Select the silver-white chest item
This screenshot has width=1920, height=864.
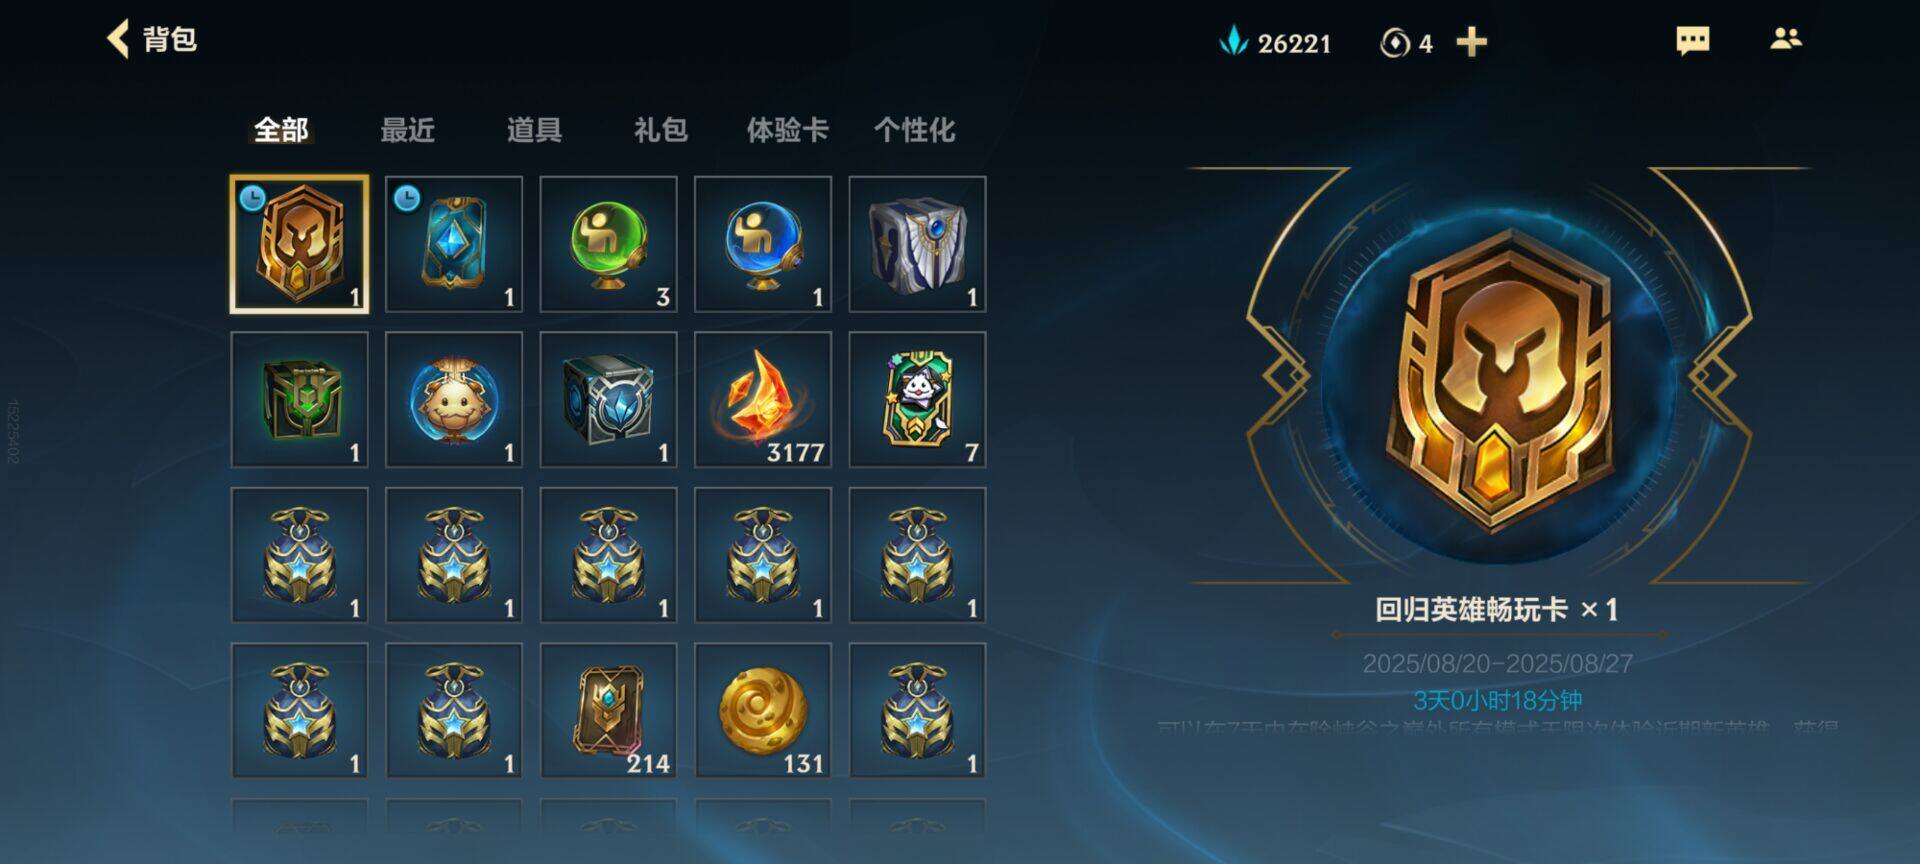point(917,245)
